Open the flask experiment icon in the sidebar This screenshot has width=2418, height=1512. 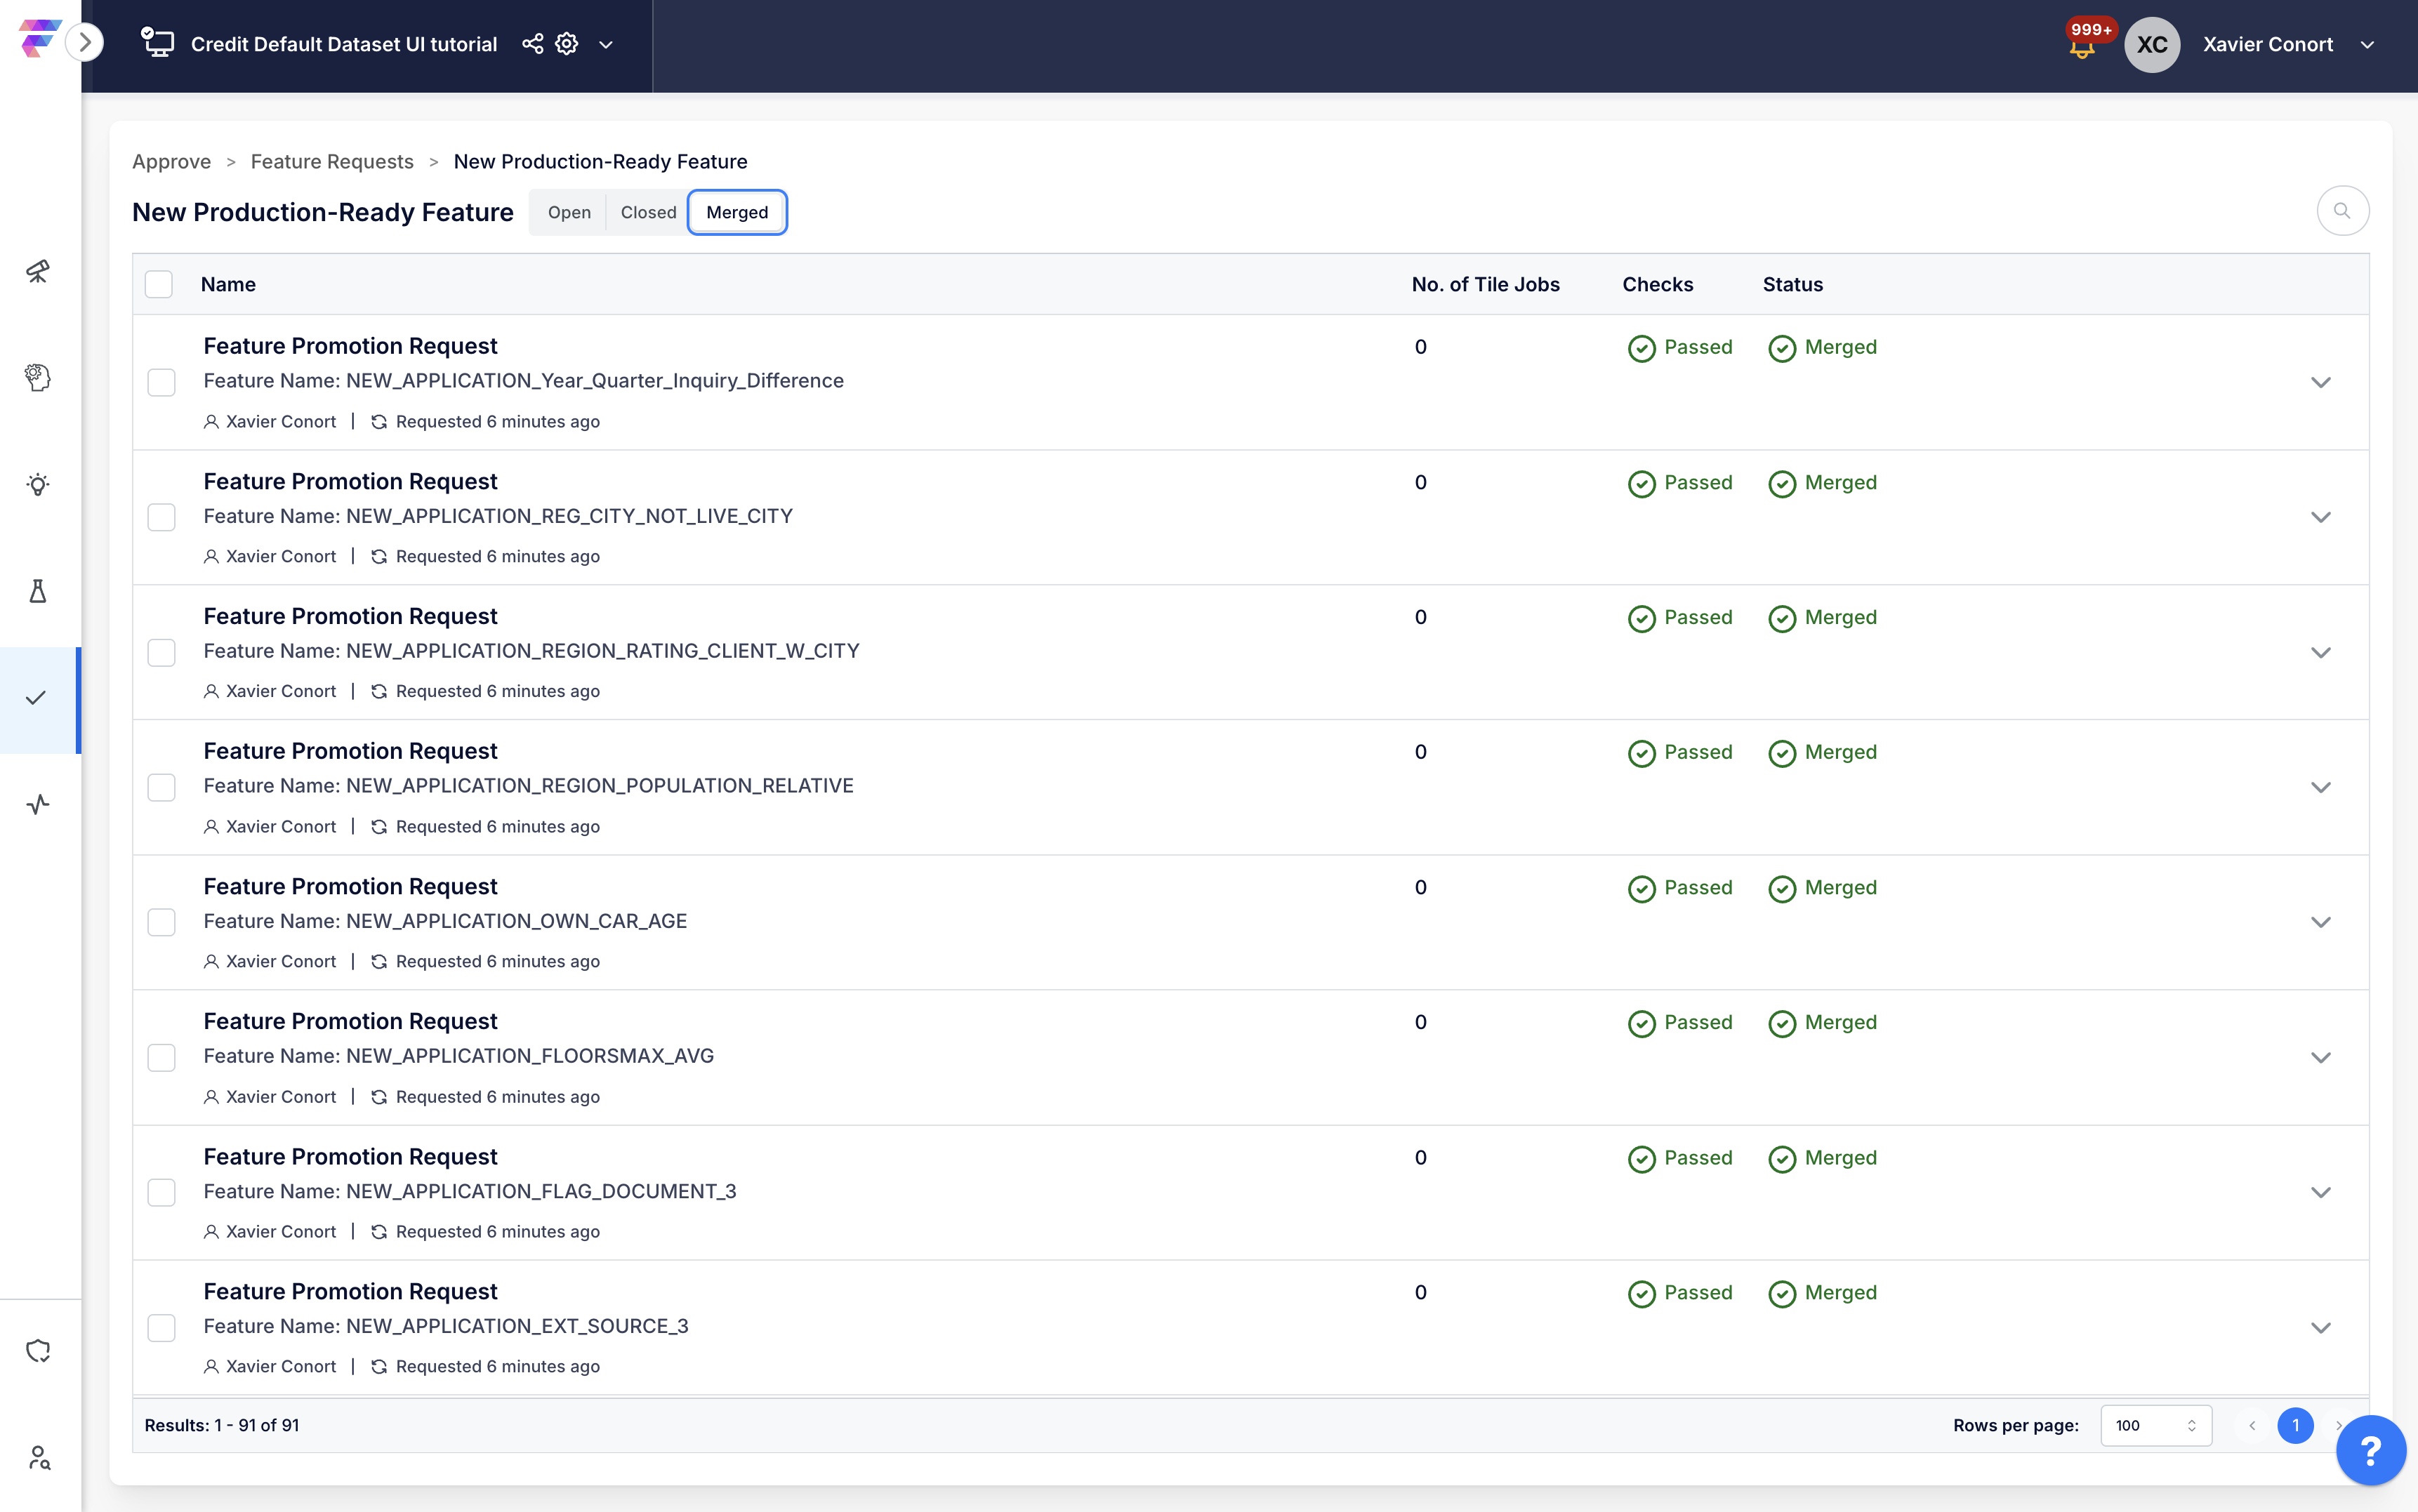[38, 591]
